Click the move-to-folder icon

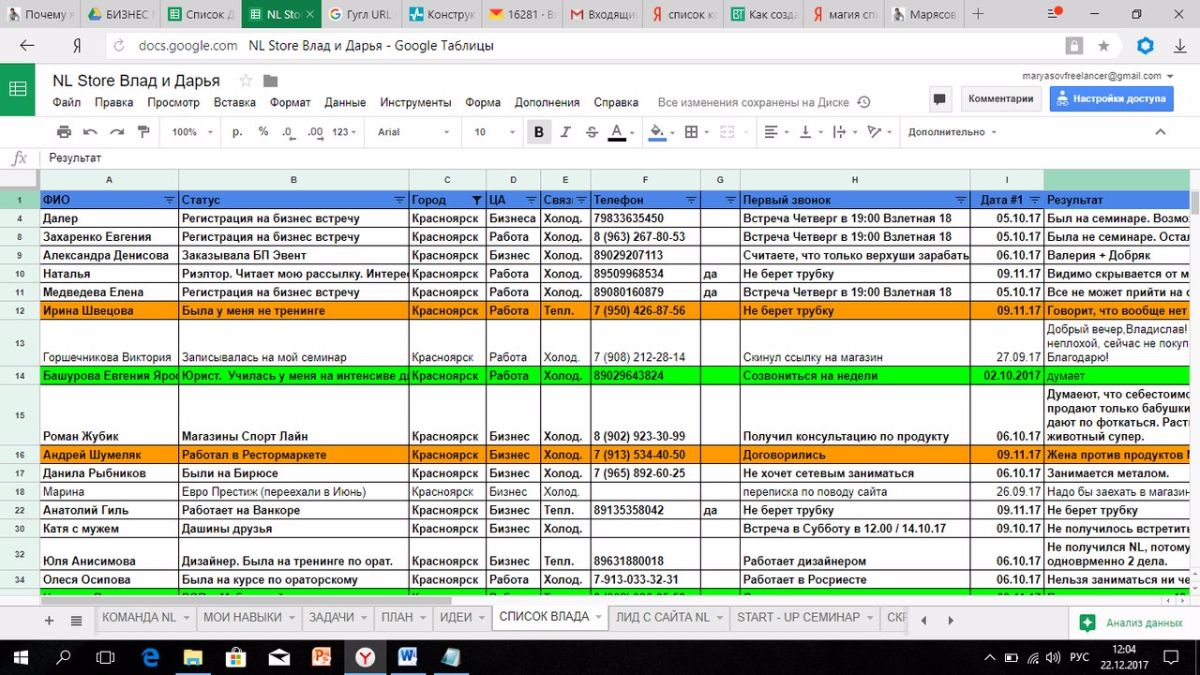[269, 80]
